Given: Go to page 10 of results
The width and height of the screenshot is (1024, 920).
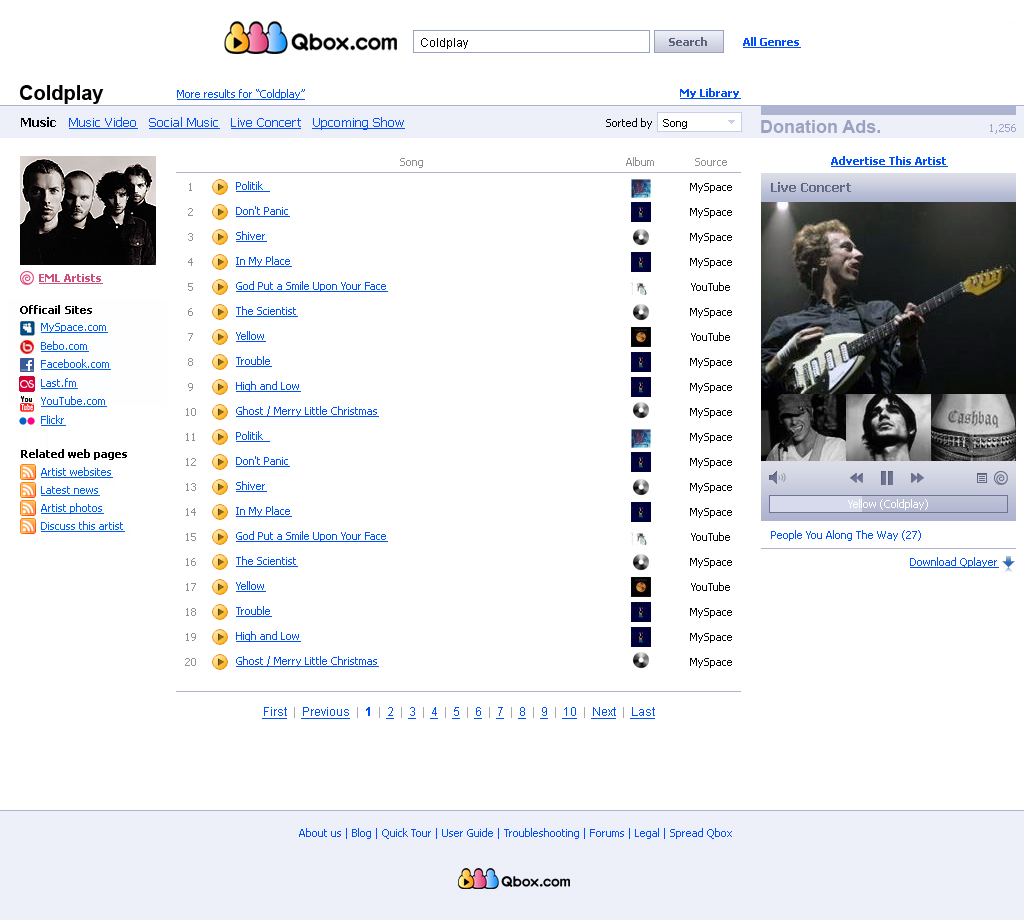Looking at the screenshot, I should pos(569,712).
